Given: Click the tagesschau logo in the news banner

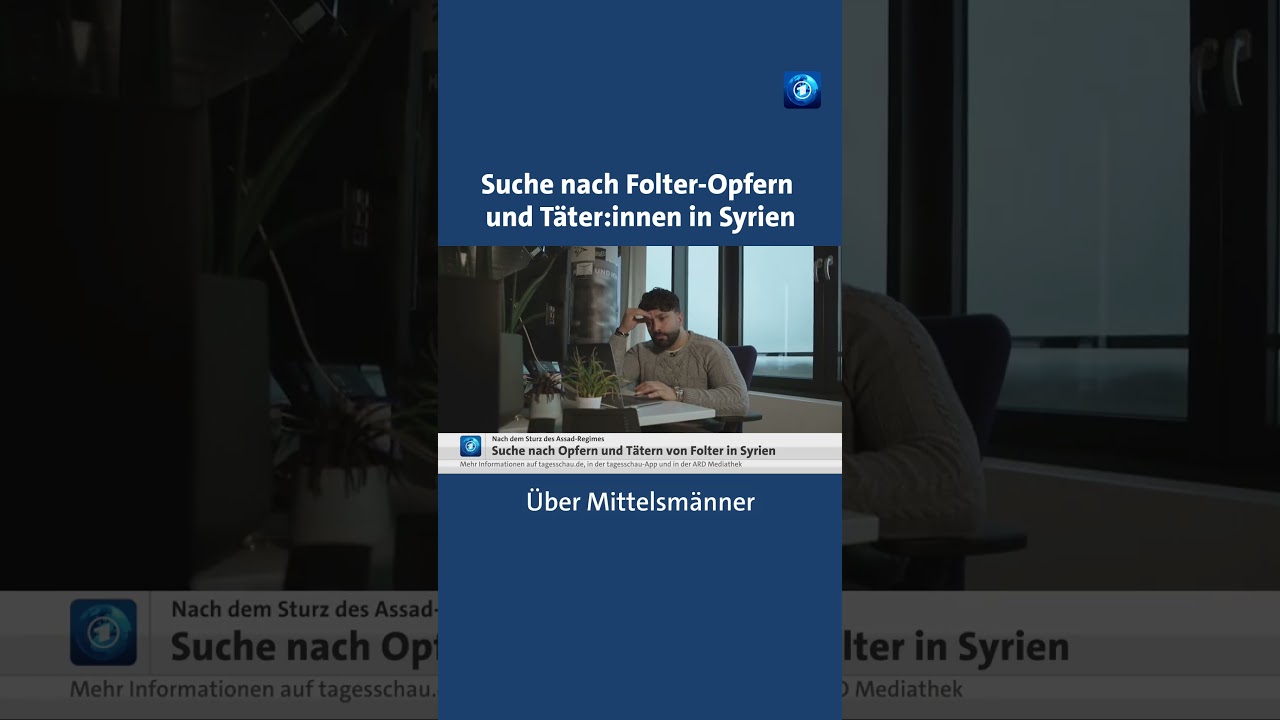Looking at the screenshot, I should coord(470,446).
